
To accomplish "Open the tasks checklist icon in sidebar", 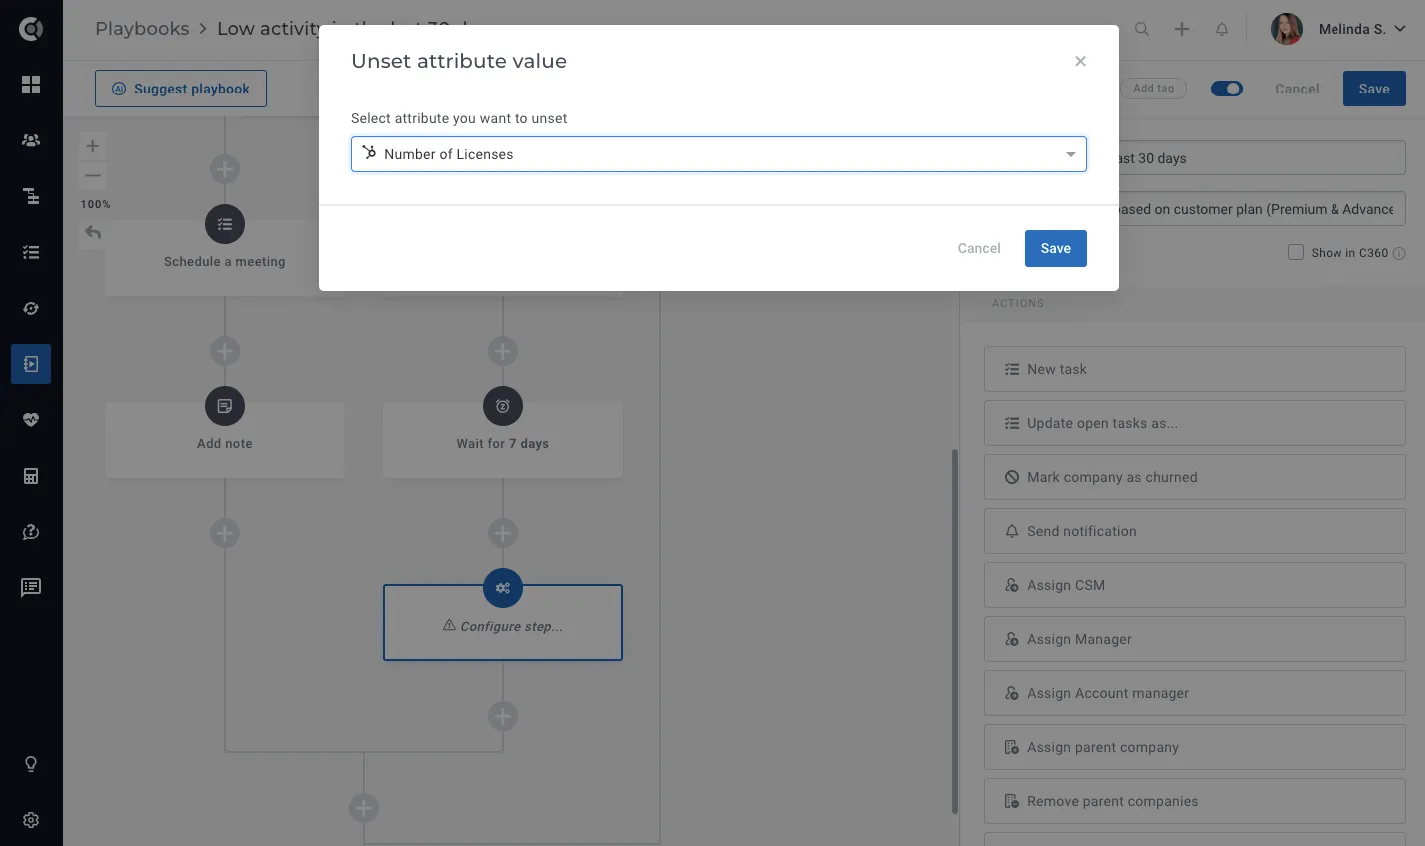I will pos(31,252).
